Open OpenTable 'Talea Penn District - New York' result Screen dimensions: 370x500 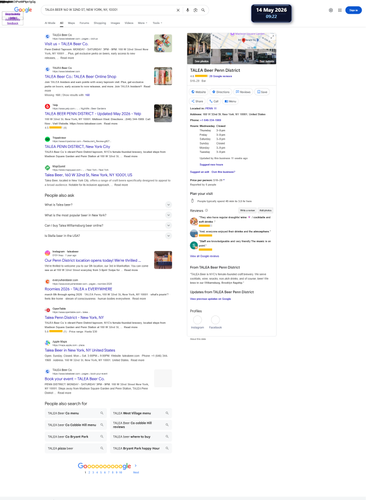click(74, 317)
